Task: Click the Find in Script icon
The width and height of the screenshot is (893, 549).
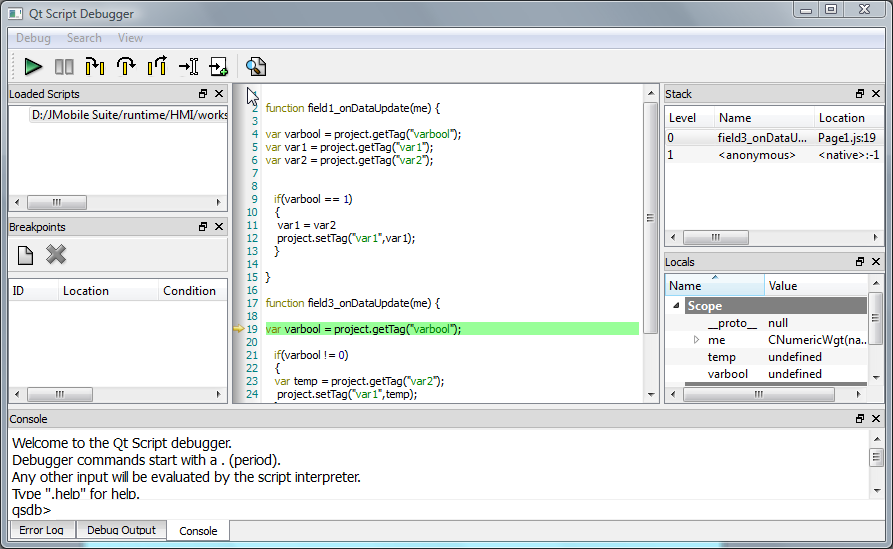Action: click(256, 67)
